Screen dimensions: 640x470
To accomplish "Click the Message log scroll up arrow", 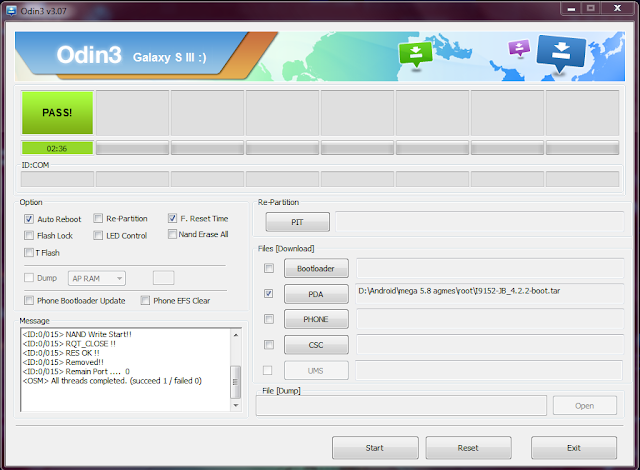I will 236,335.
